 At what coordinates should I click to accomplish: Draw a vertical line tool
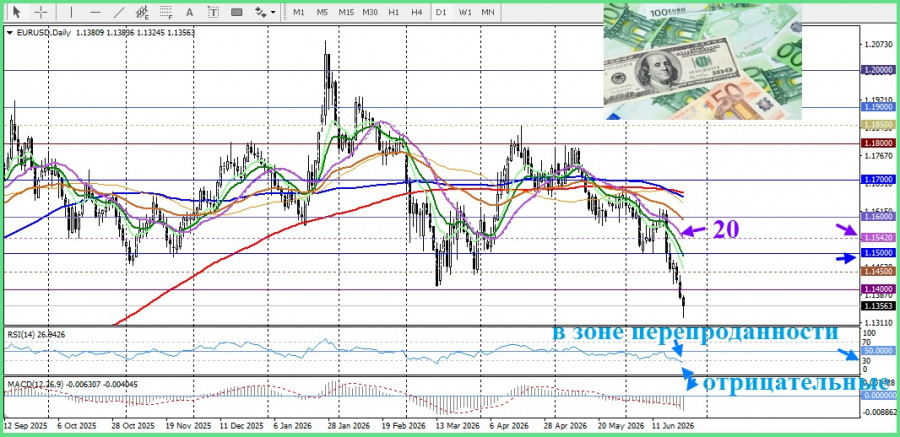point(71,11)
